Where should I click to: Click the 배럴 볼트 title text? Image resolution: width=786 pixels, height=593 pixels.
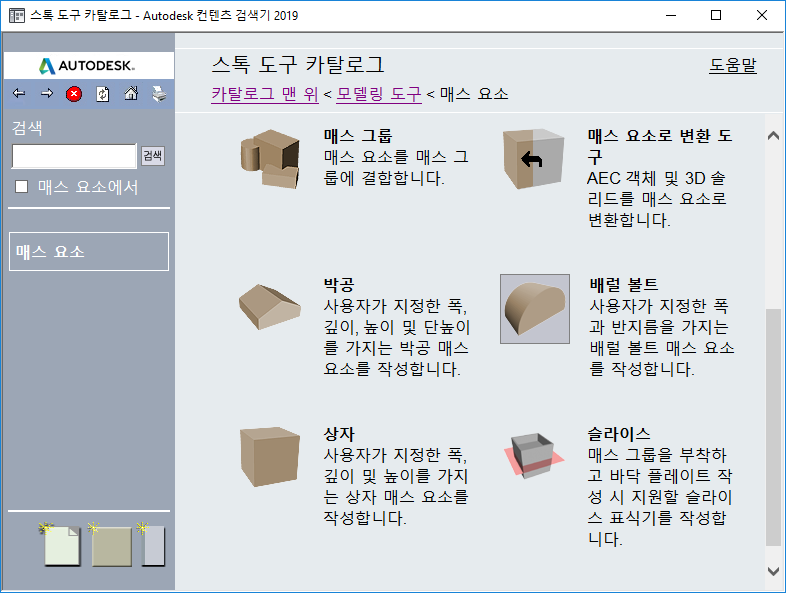[624, 285]
